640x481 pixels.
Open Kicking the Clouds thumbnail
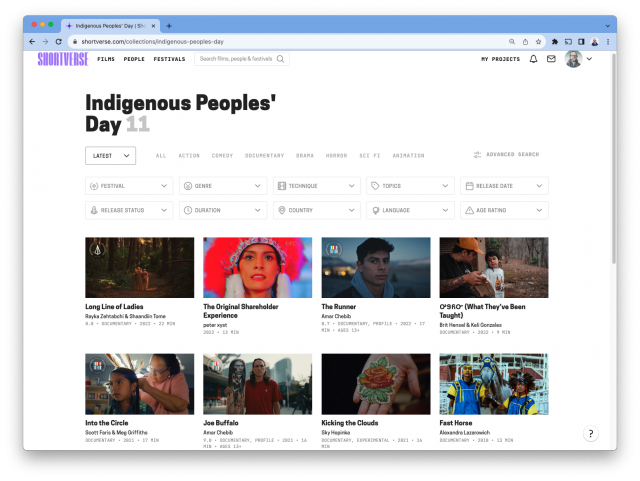coord(376,384)
